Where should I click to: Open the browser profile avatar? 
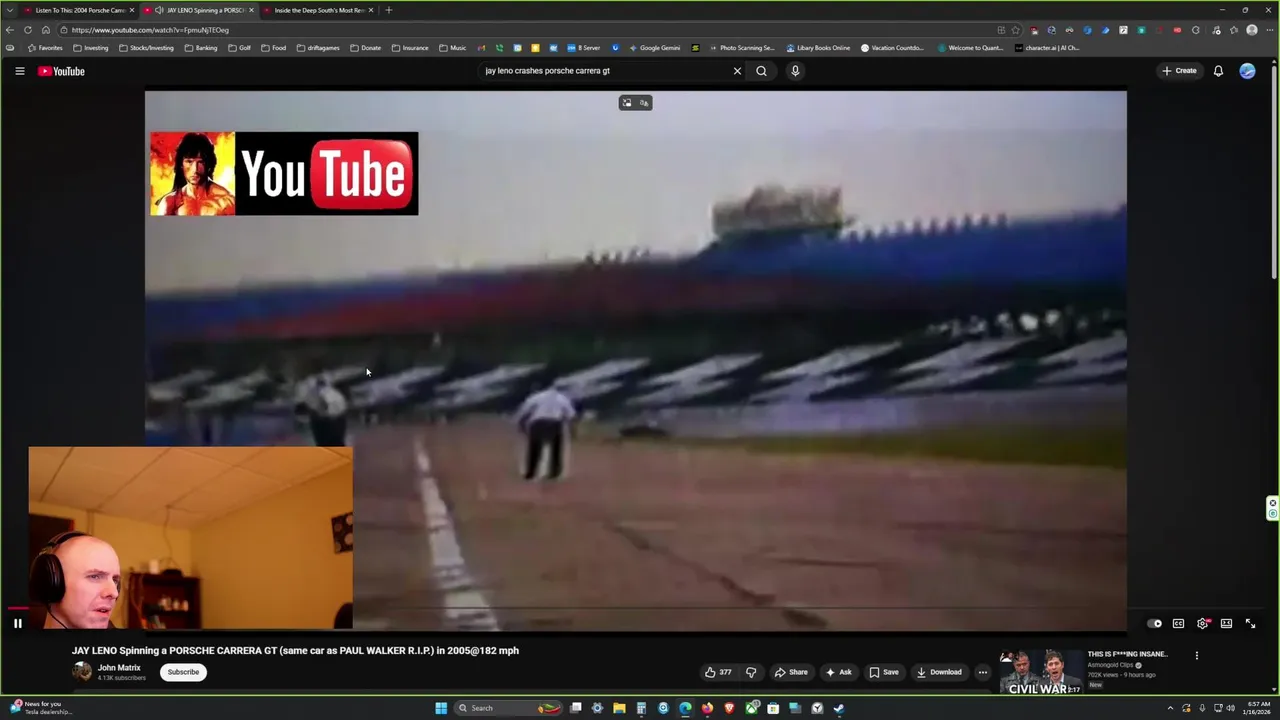1252,30
